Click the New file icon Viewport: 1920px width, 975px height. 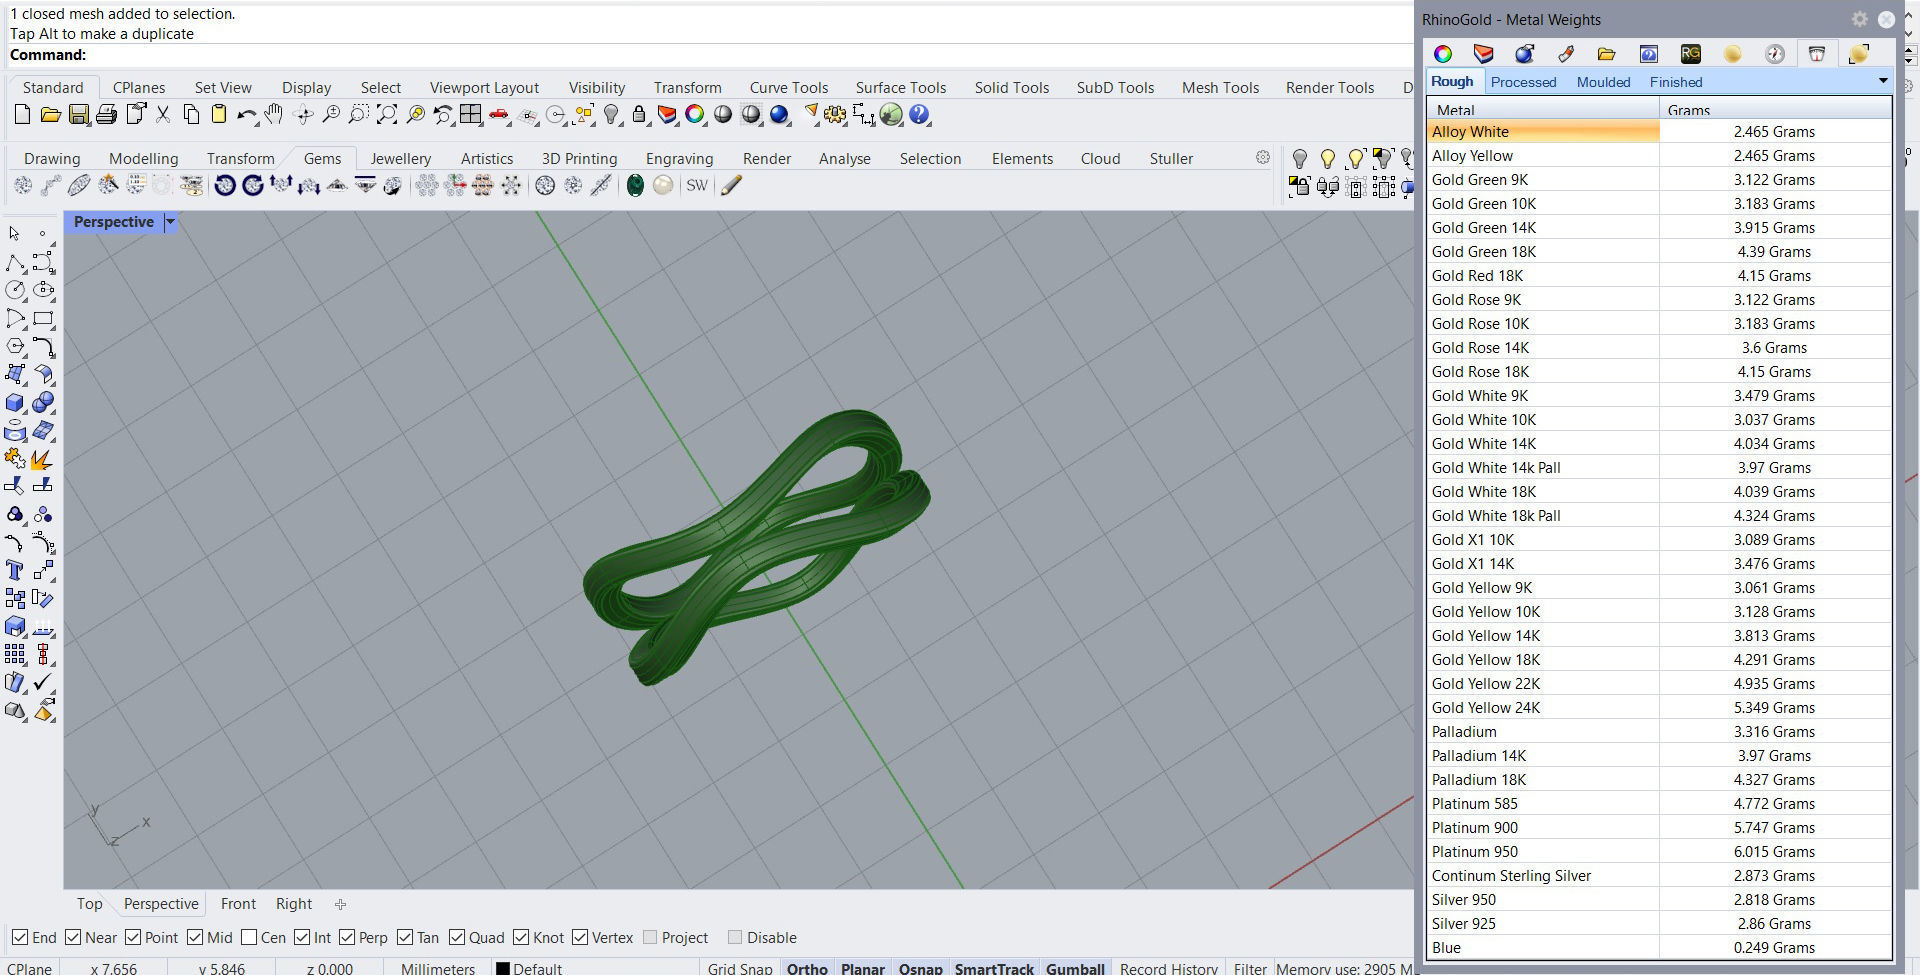coord(22,115)
